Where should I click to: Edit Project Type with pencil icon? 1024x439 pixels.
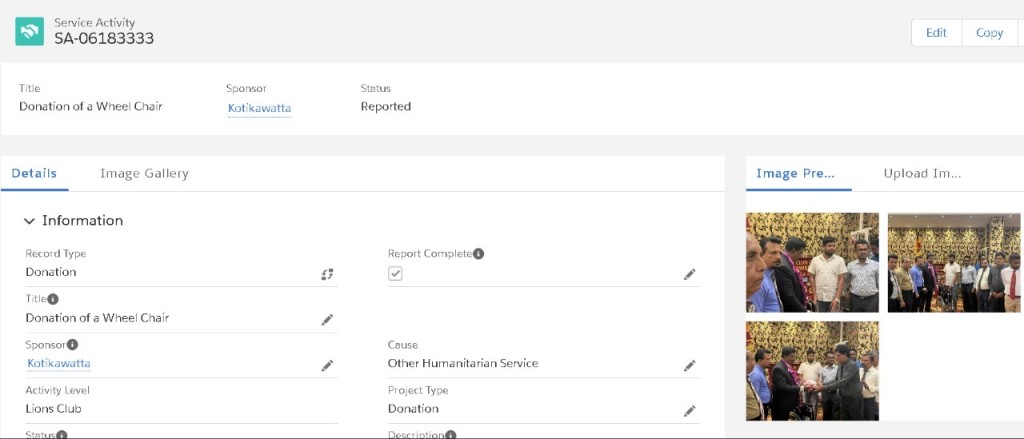690,411
